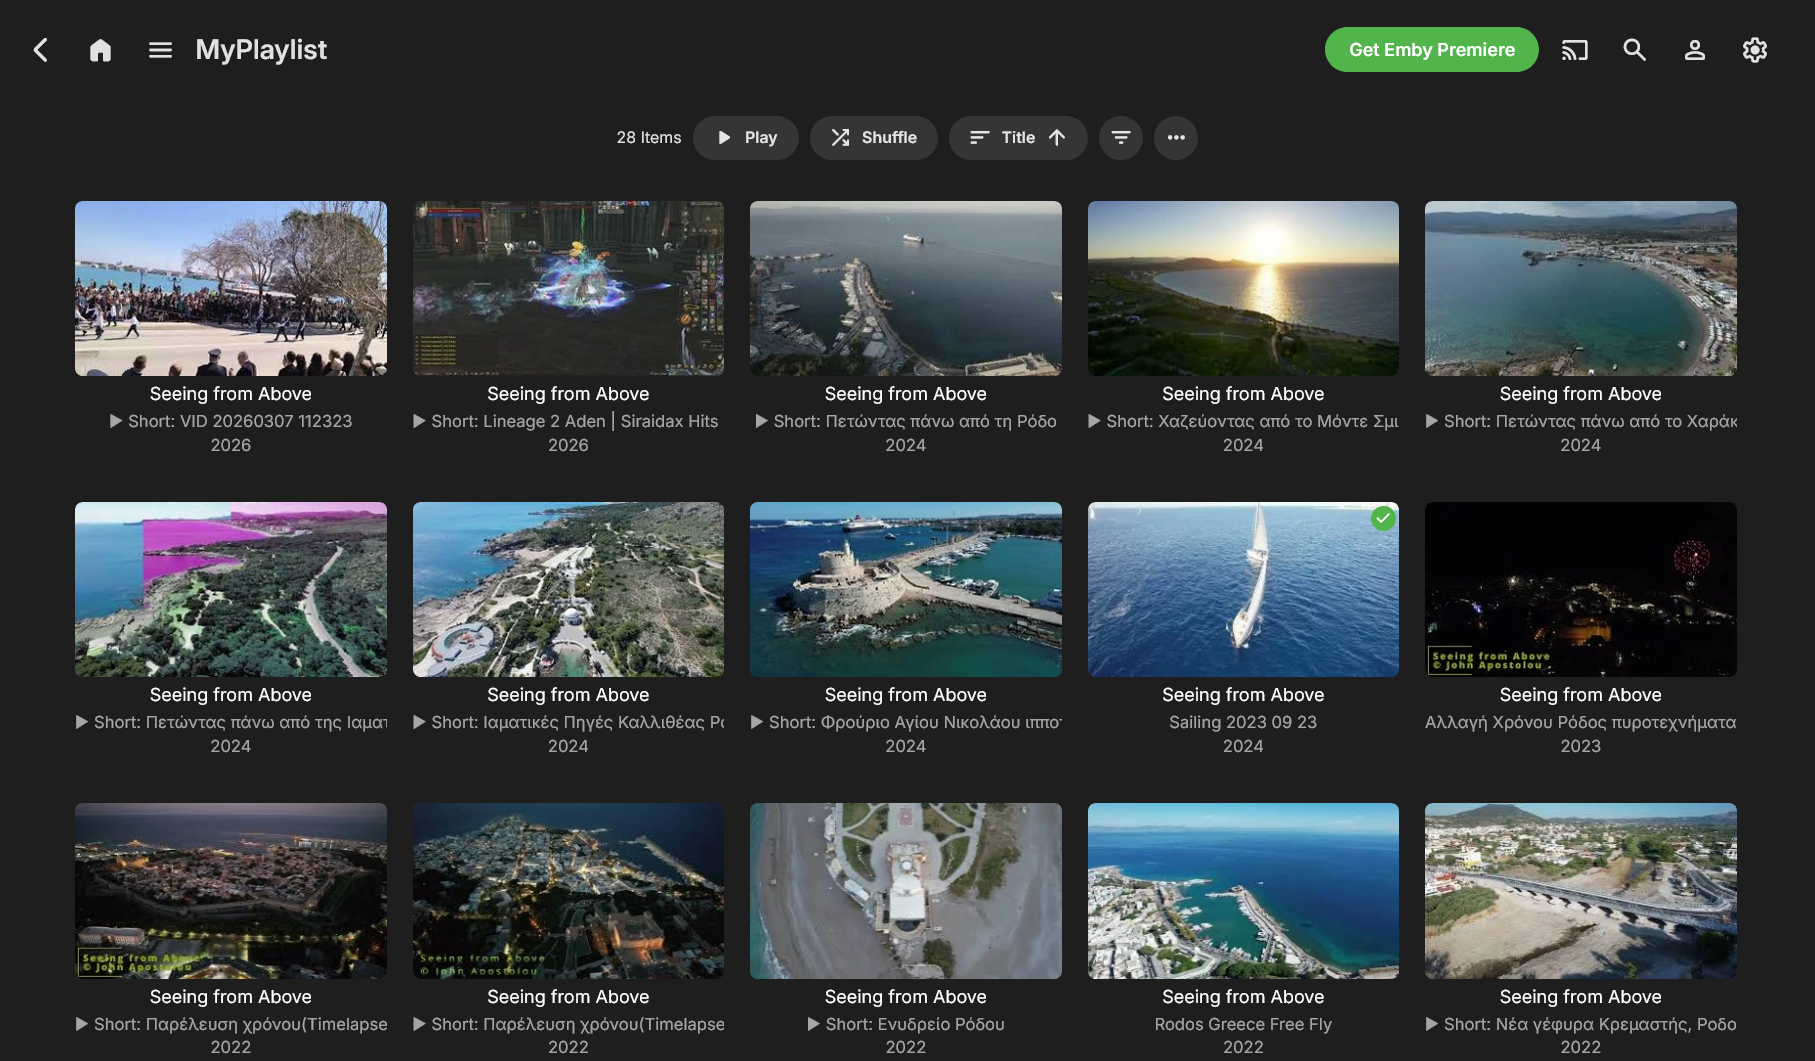Open the filter icon in toolbar
The height and width of the screenshot is (1061, 1815).
1121,138
